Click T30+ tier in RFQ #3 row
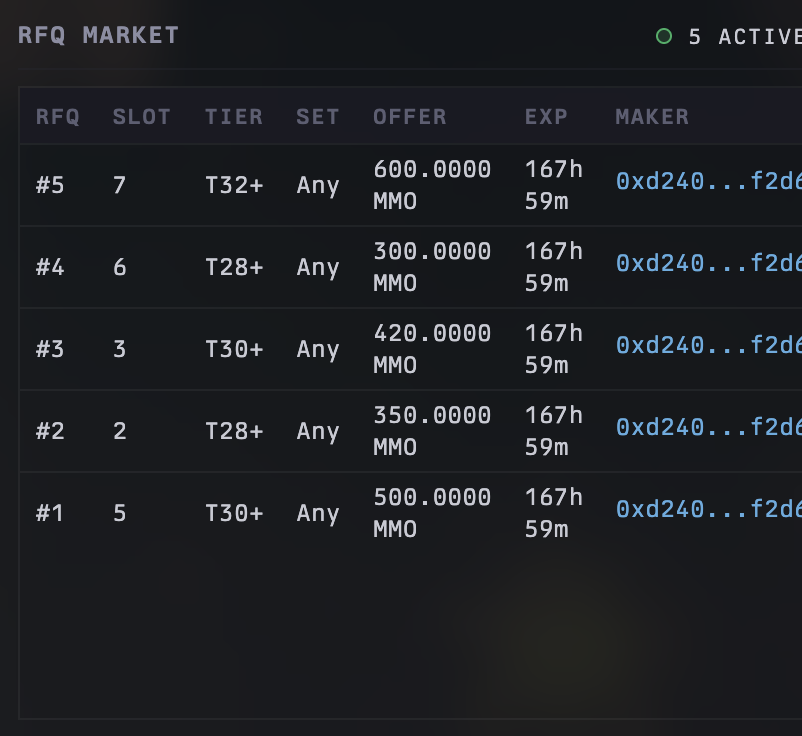This screenshot has height=736, width=802. pyautogui.click(x=234, y=349)
